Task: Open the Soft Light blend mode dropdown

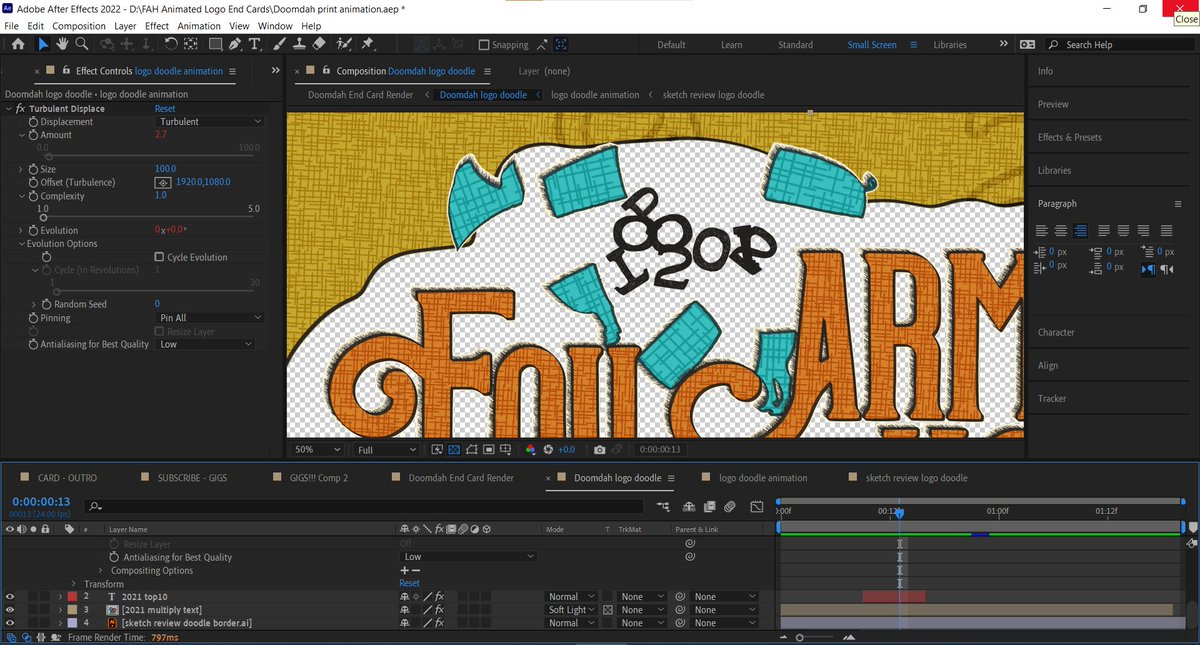Action: (572, 610)
